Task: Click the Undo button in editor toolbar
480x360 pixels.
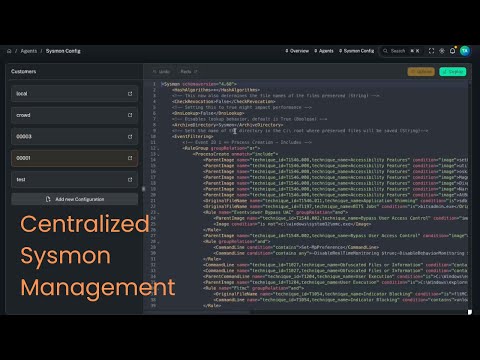Action: pyautogui.click(x=161, y=72)
